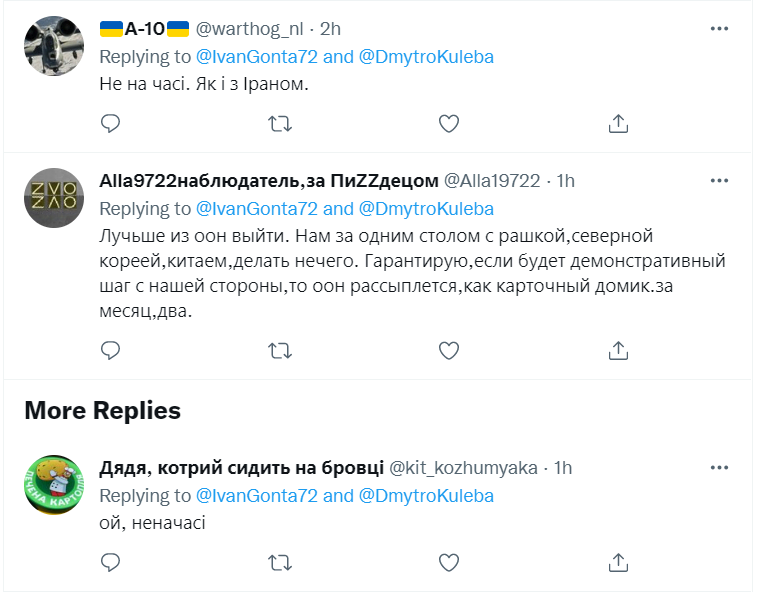The height and width of the screenshot is (592, 763).
Task: Open more options for kit_kozhumyaka tweet
Action: click(719, 467)
